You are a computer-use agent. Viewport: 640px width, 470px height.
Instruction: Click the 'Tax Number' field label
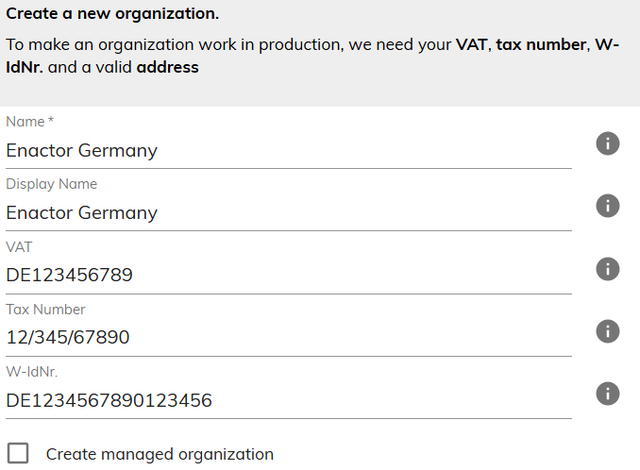pyautogui.click(x=45, y=309)
